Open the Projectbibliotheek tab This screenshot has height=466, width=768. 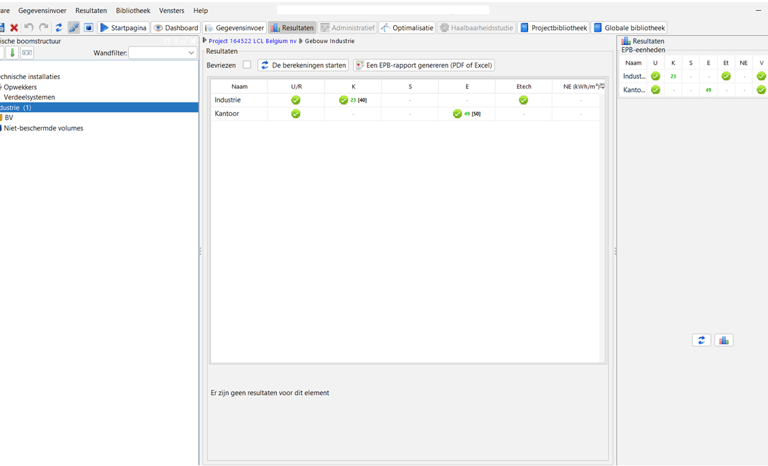553,28
